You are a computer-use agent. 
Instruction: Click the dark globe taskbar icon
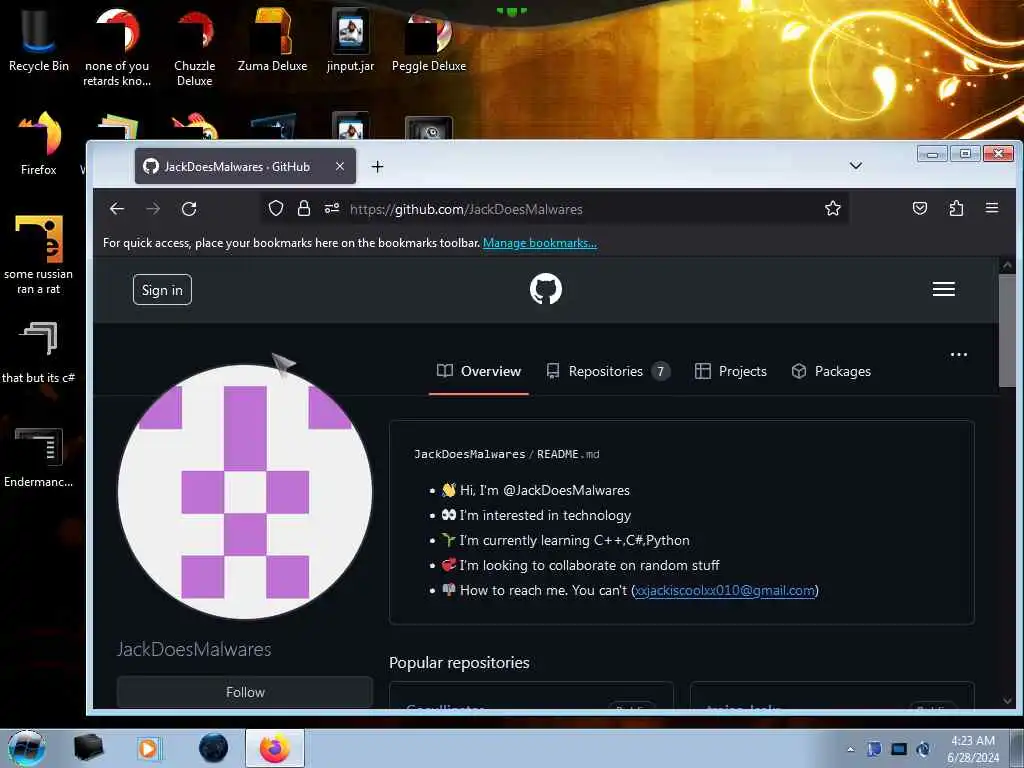pyautogui.click(x=214, y=748)
